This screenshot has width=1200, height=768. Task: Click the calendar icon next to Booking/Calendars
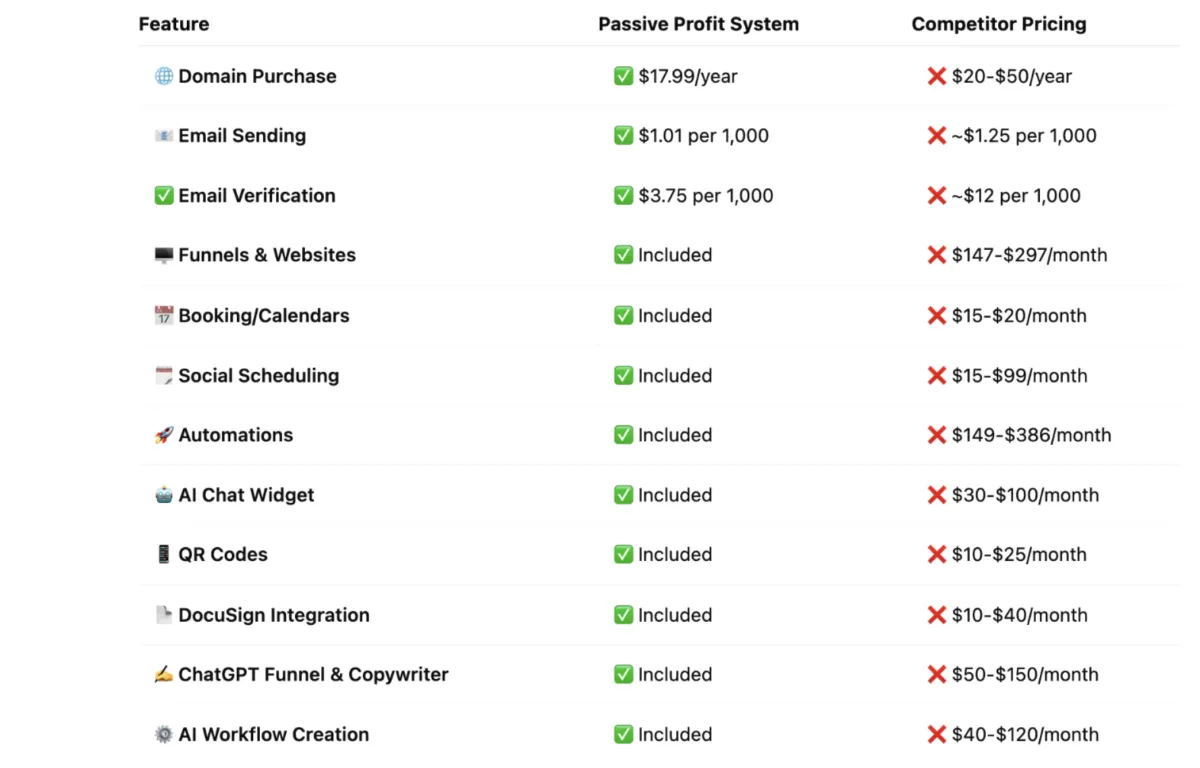coord(164,316)
